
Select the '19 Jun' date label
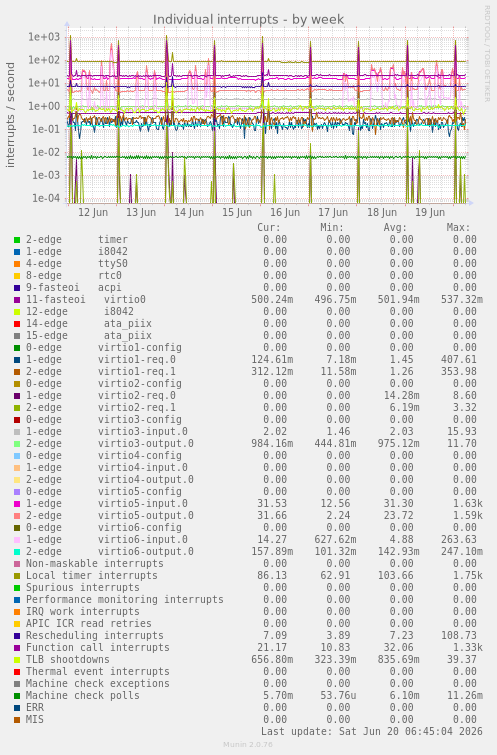430,212
